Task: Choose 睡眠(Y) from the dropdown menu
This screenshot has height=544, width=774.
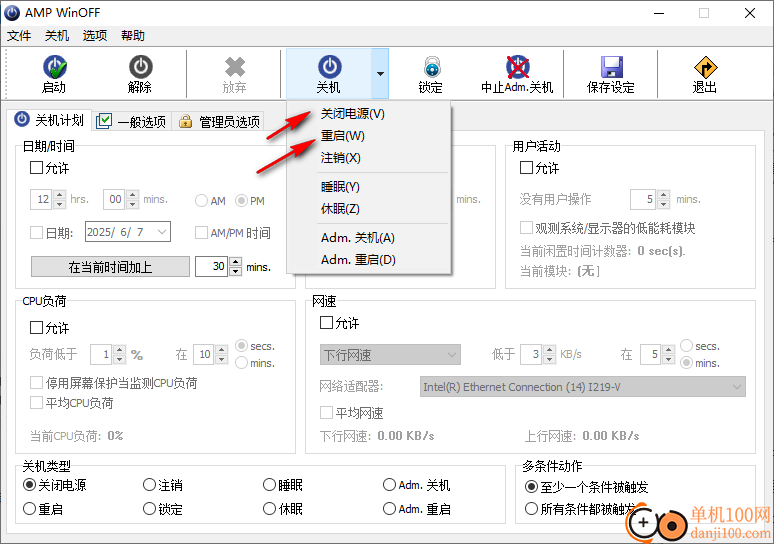Action: click(x=369, y=187)
